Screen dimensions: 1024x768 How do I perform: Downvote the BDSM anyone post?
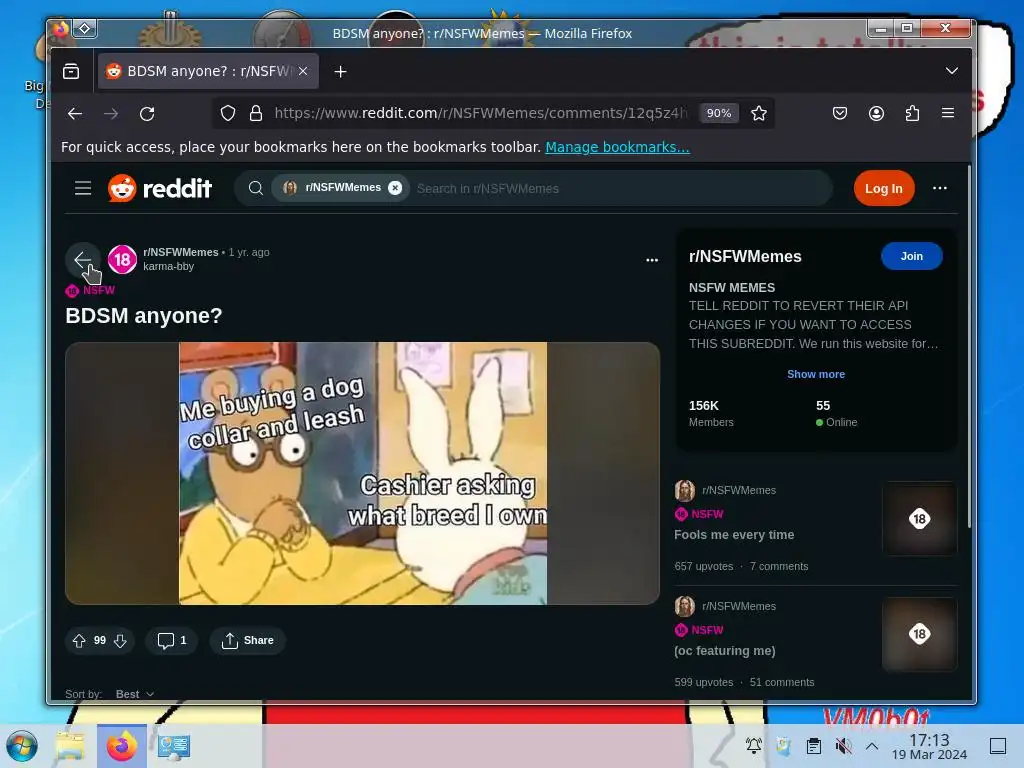coord(120,641)
